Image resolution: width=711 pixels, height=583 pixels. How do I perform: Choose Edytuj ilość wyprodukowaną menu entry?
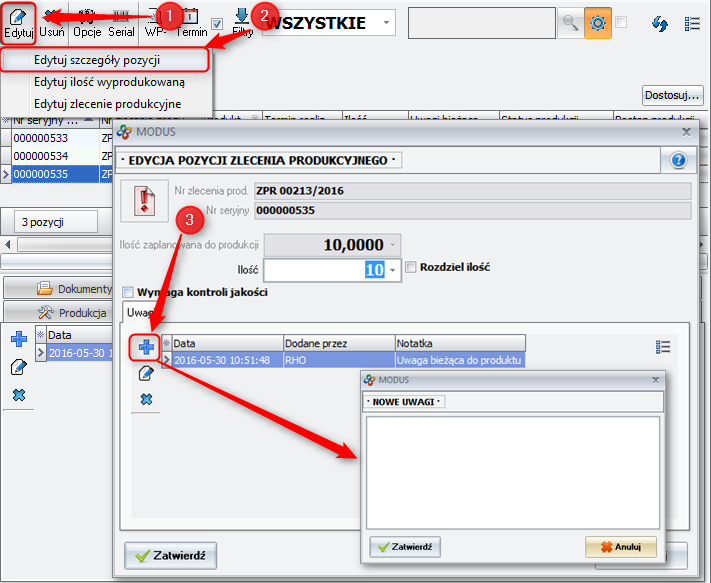(109, 82)
